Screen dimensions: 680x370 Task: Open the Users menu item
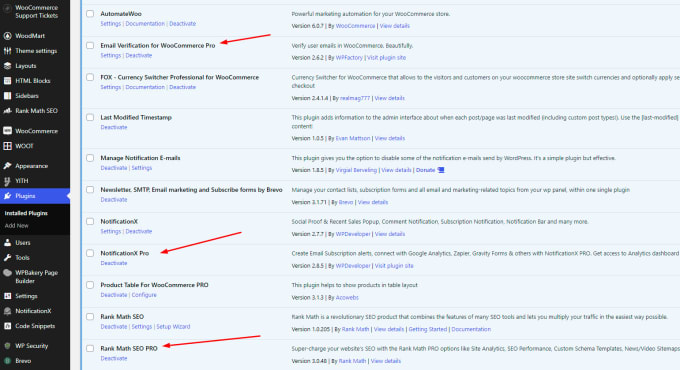point(23,243)
